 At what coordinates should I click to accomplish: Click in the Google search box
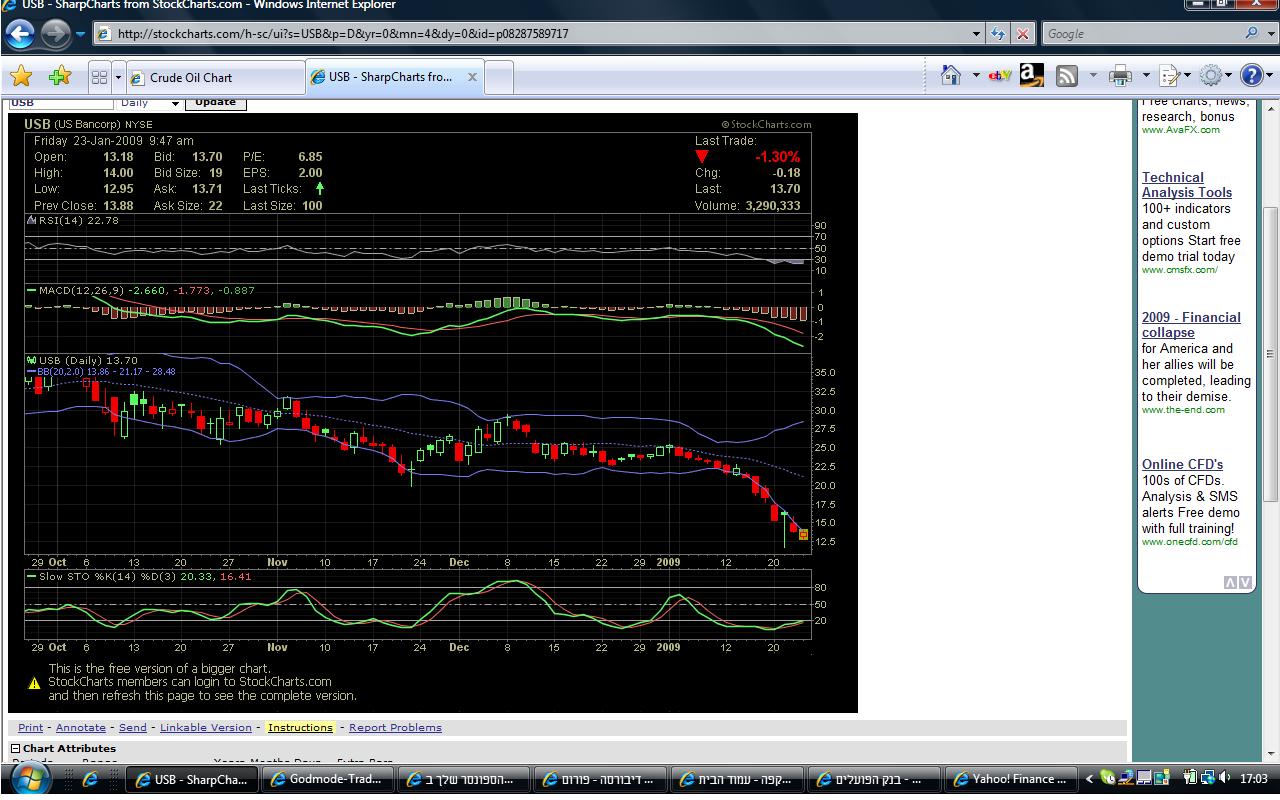coord(1140,34)
